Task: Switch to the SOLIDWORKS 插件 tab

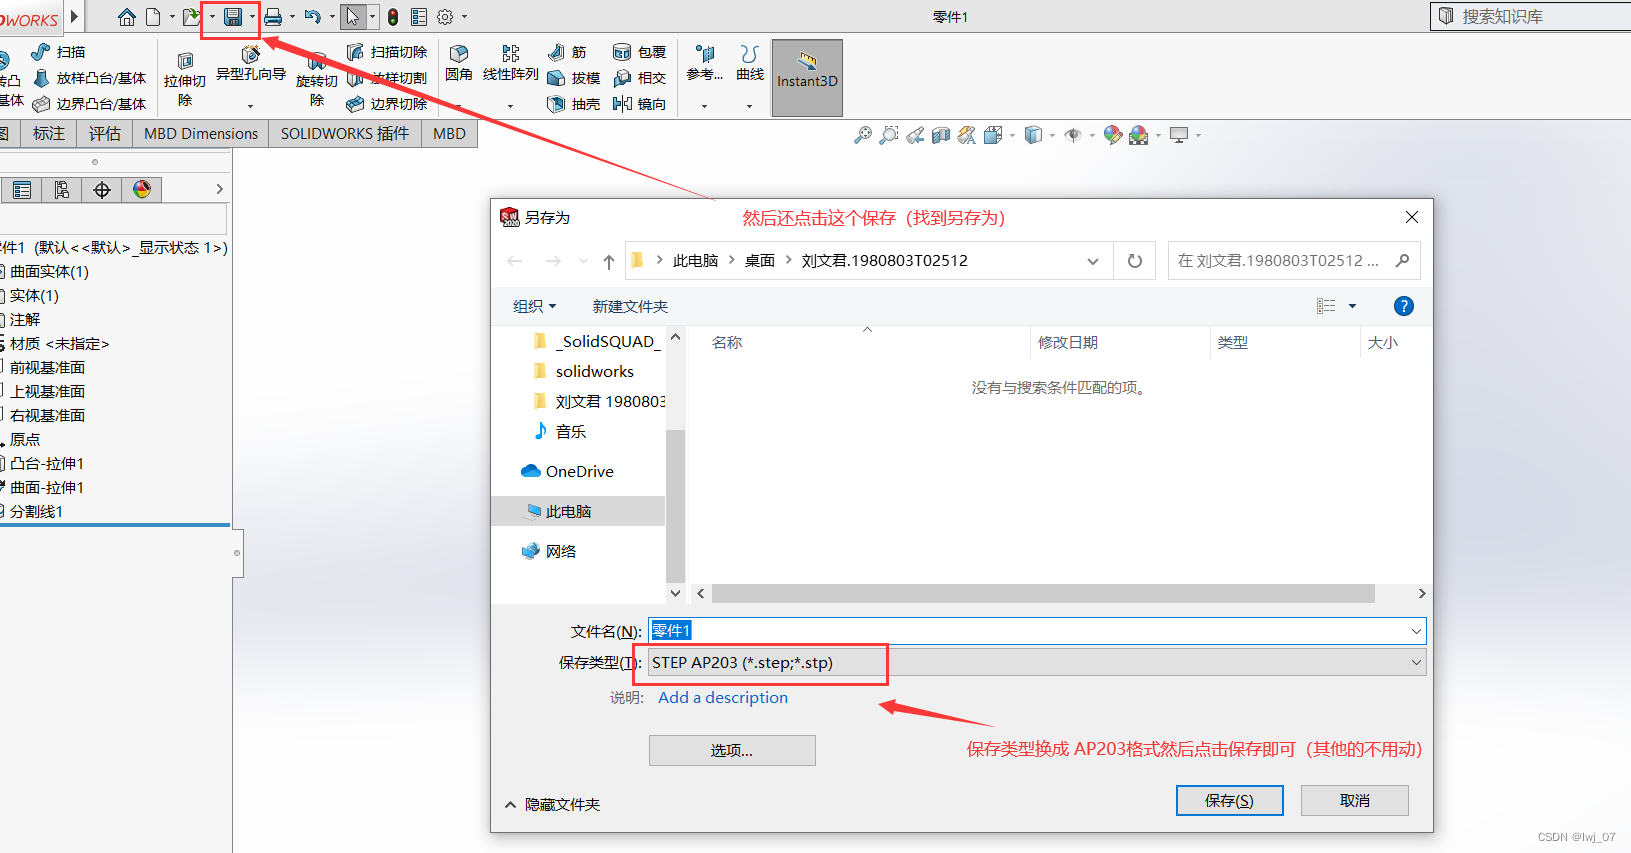Action: tap(345, 133)
